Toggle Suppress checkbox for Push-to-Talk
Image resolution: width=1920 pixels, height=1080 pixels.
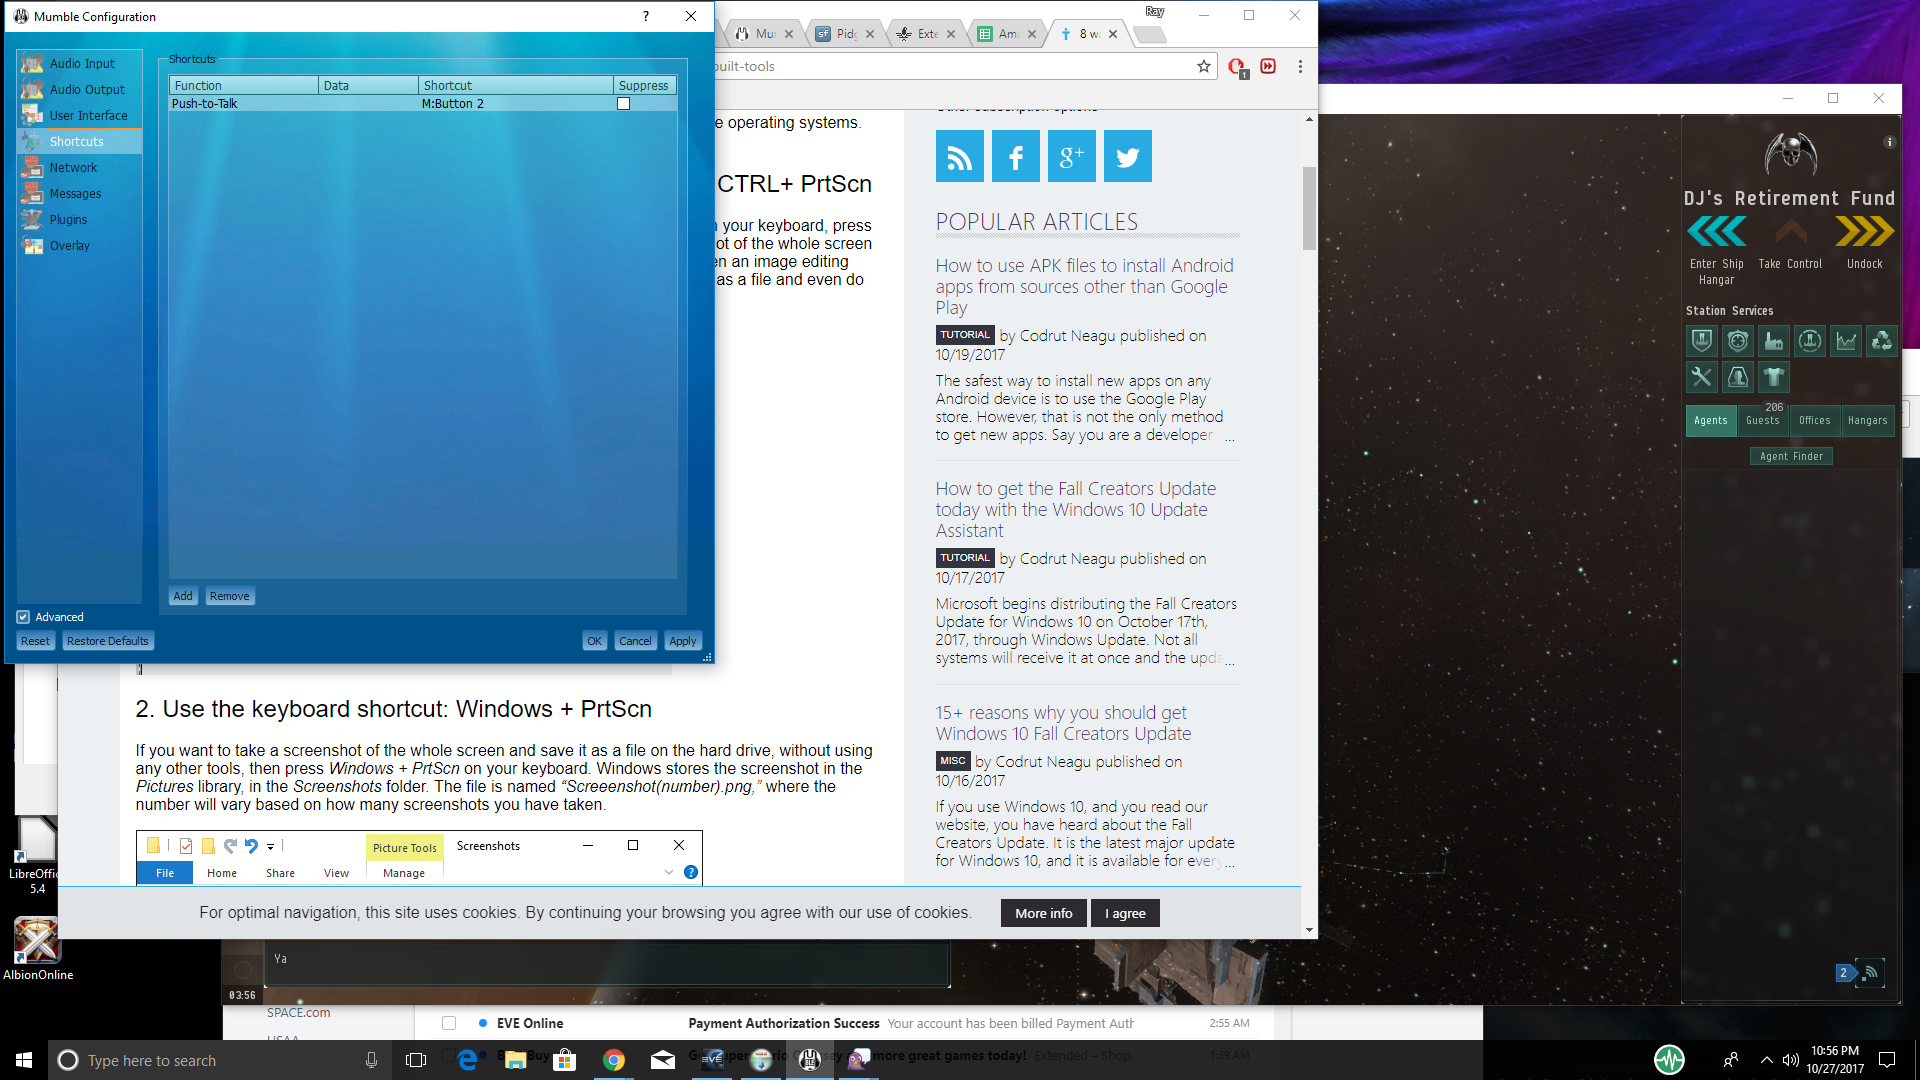(624, 103)
